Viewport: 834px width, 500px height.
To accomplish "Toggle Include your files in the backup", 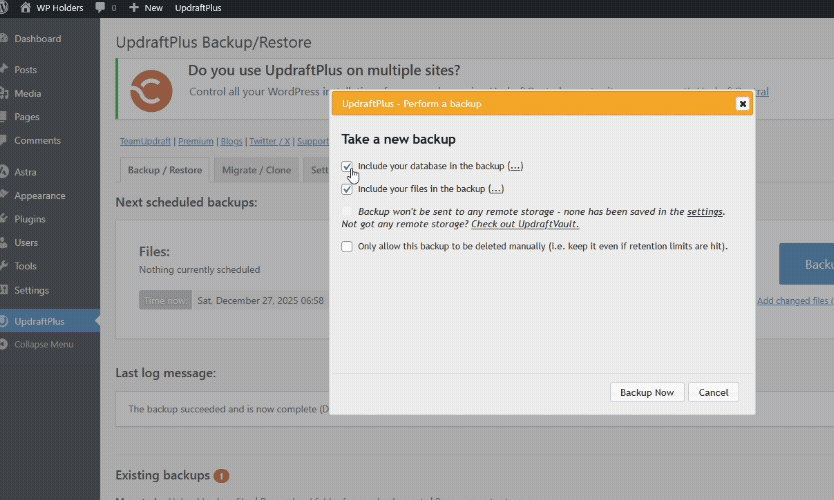I will 347,189.
